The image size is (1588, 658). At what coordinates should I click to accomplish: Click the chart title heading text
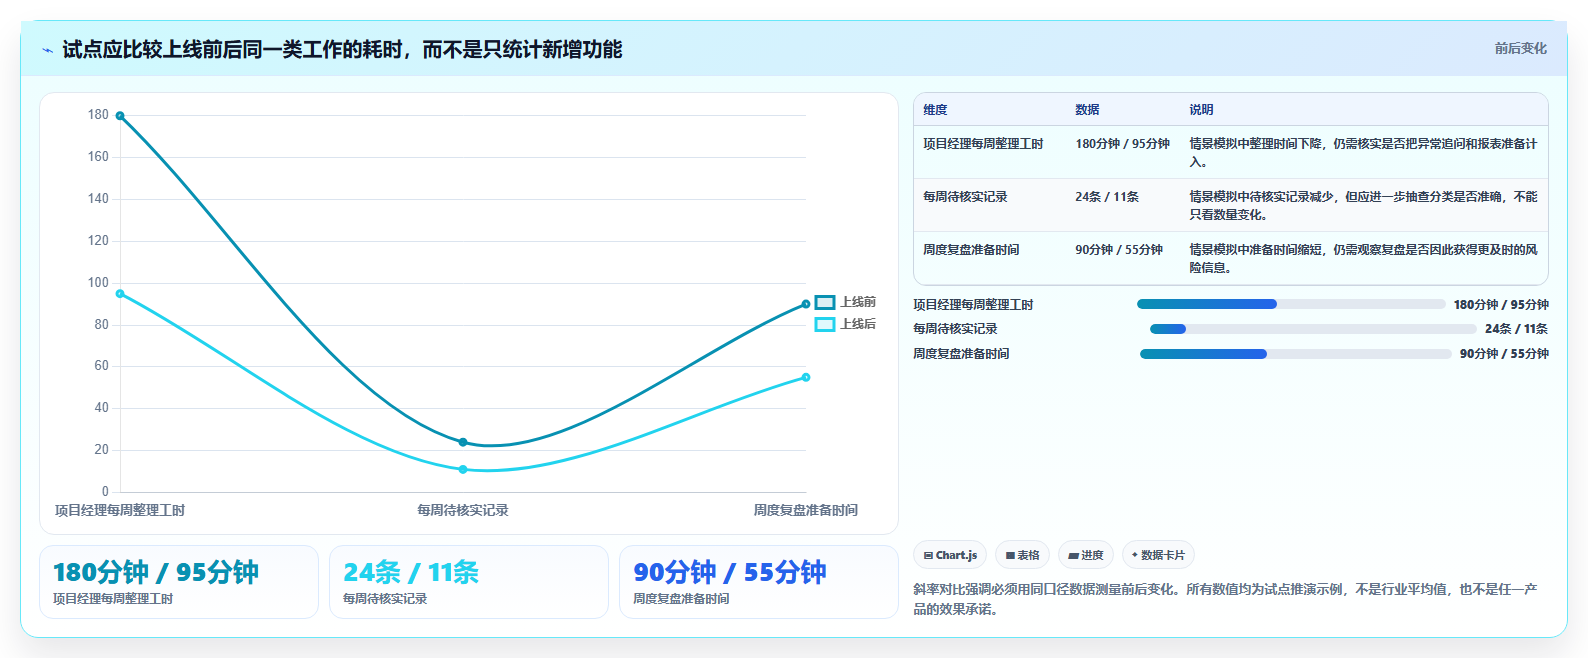click(x=342, y=49)
